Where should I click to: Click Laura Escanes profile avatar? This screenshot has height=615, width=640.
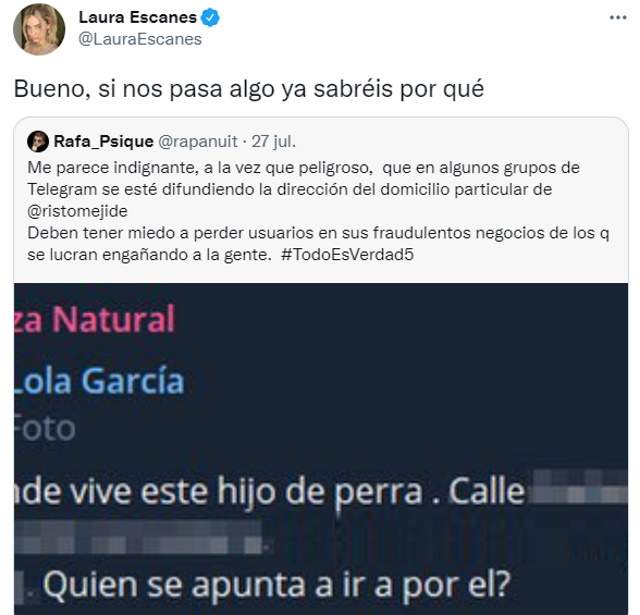(39, 29)
